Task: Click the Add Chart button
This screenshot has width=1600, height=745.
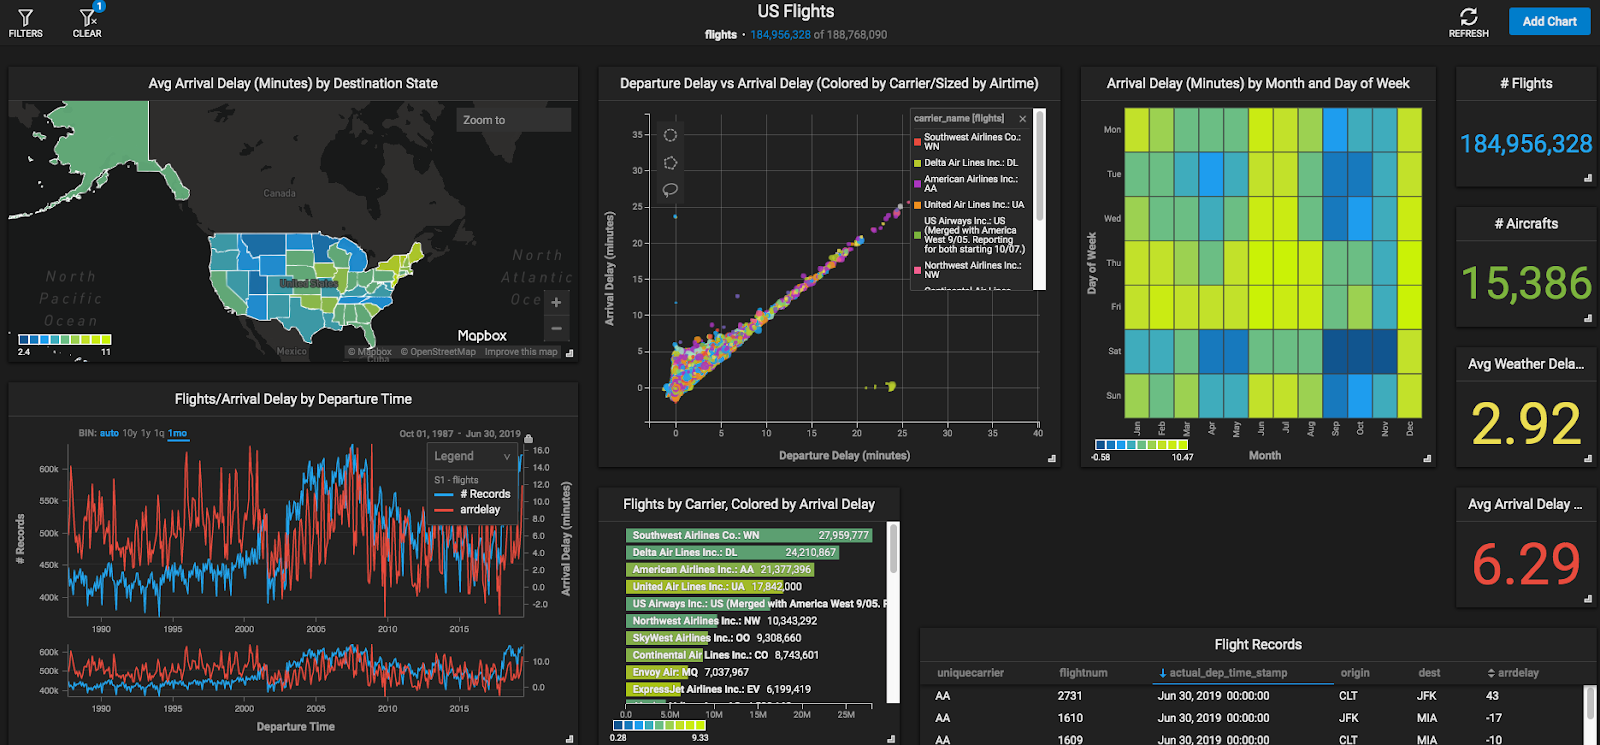Action: 1549,21
